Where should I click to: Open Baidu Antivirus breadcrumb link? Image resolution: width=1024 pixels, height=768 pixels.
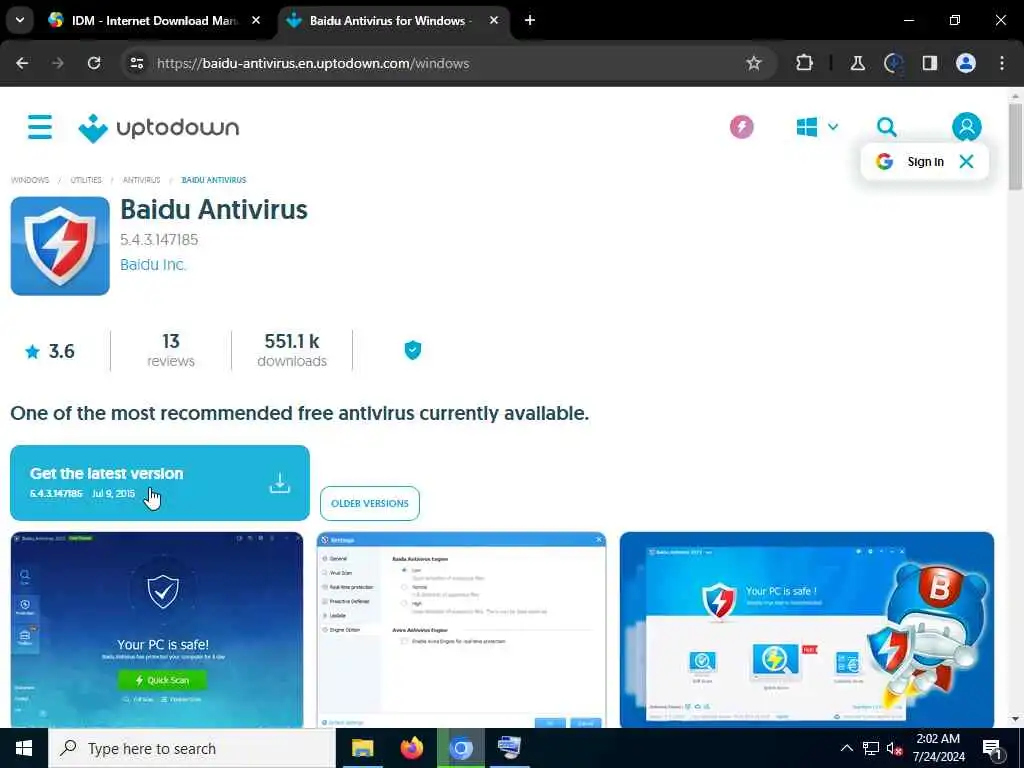(x=214, y=180)
